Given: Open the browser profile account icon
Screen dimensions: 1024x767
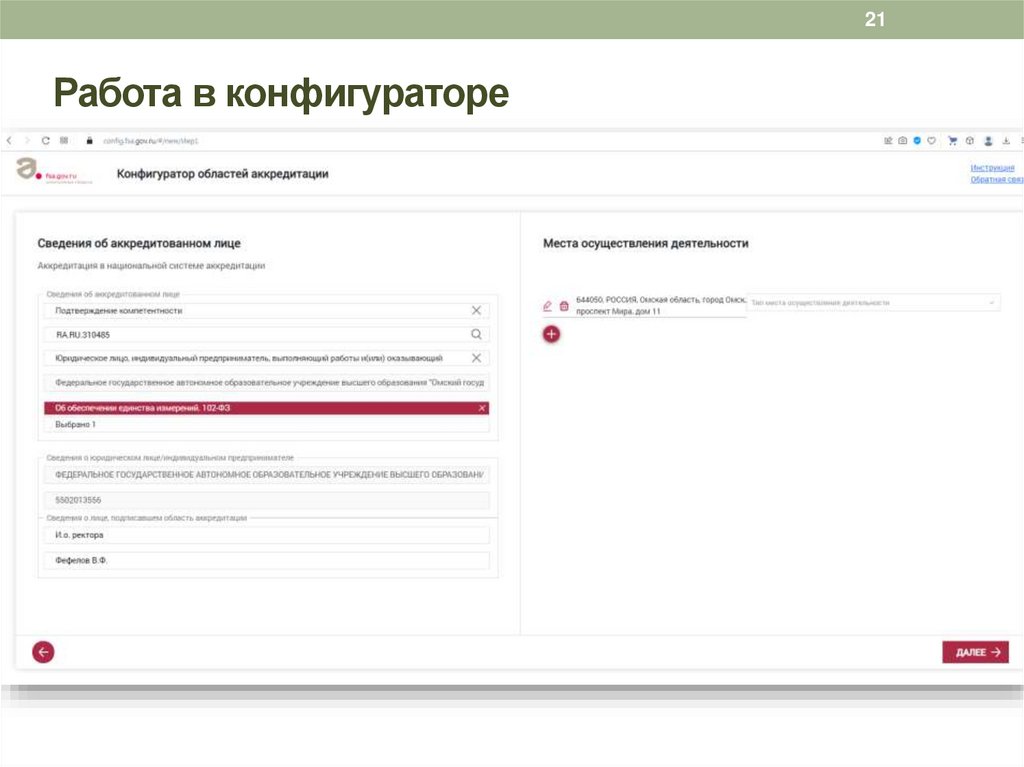Looking at the screenshot, I should click(x=986, y=140).
